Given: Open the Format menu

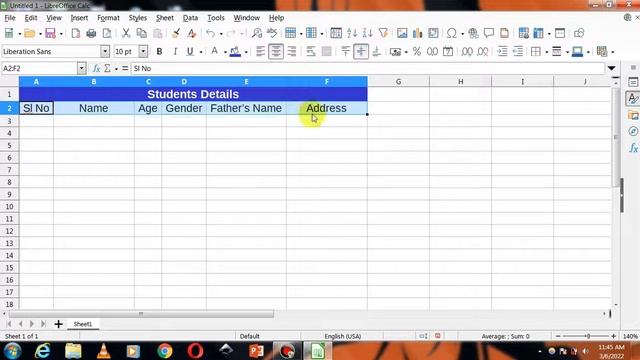Looking at the screenshot, I should point(108,18).
